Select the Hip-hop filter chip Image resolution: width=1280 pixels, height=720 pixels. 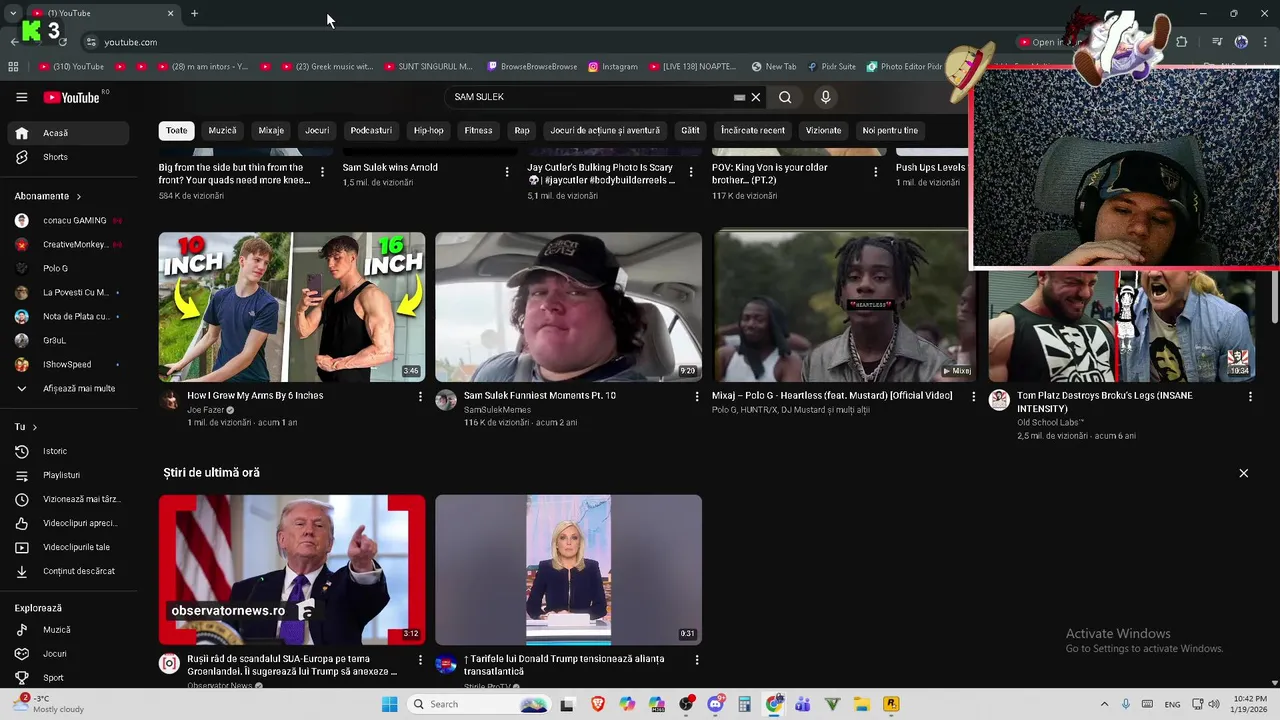click(429, 130)
